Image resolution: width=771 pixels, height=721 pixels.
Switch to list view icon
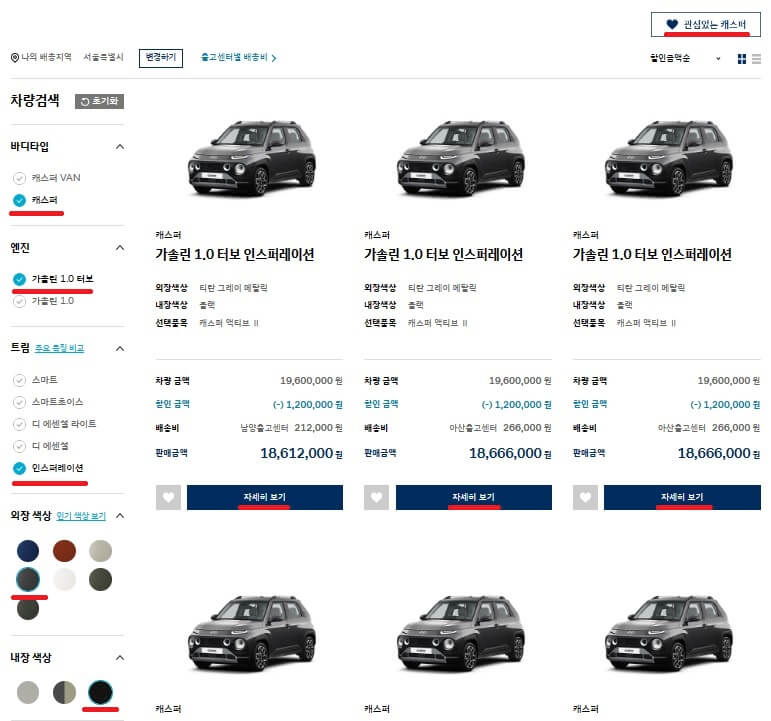click(x=756, y=59)
